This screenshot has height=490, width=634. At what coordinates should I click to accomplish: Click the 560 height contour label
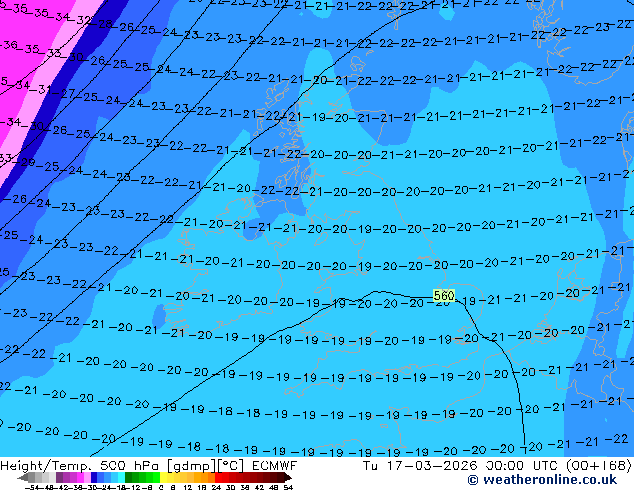click(444, 296)
